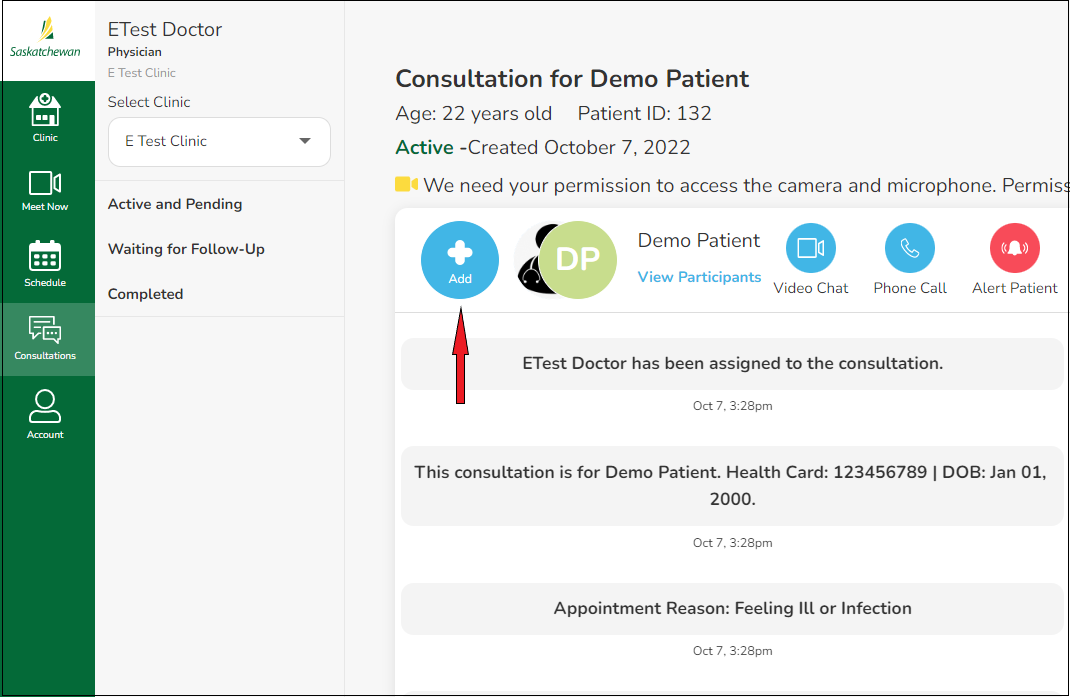The height and width of the screenshot is (697, 1070).
Task: Open the Clinic section in sidebar
Action: pyautogui.click(x=45, y=117)
